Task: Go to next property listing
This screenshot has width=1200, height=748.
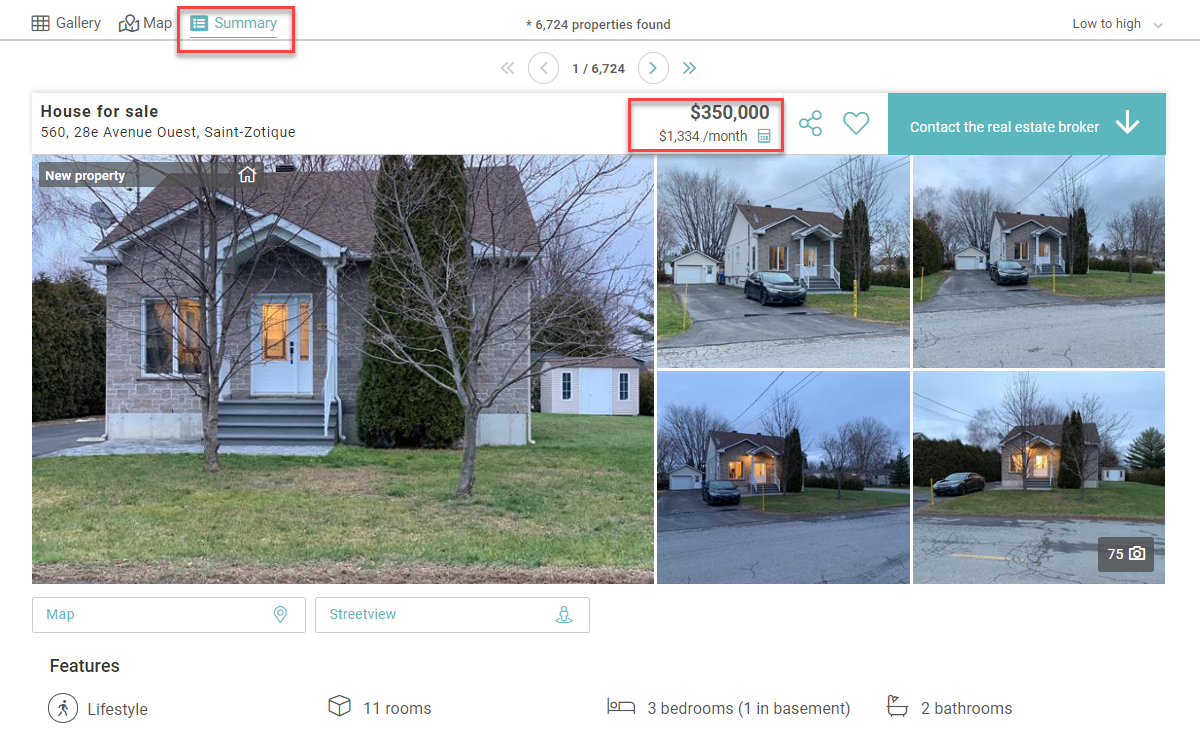Action: 653,68
